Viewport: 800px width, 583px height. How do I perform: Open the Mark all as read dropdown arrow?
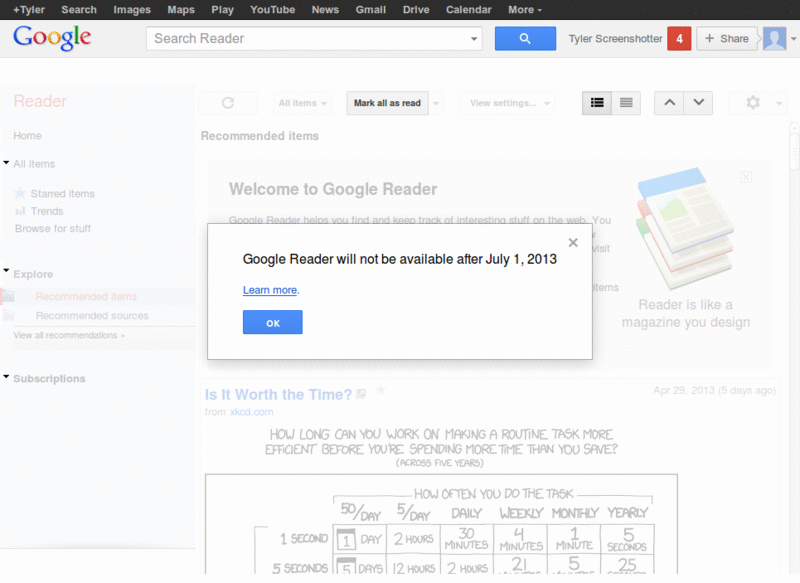pos(436,103)
